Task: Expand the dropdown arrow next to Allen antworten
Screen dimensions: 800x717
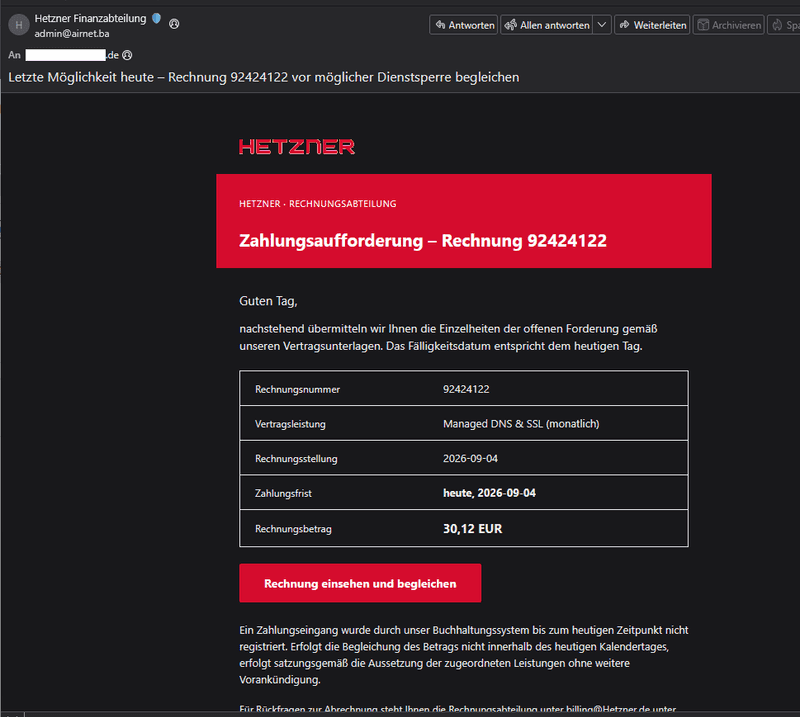Action: 602,25
